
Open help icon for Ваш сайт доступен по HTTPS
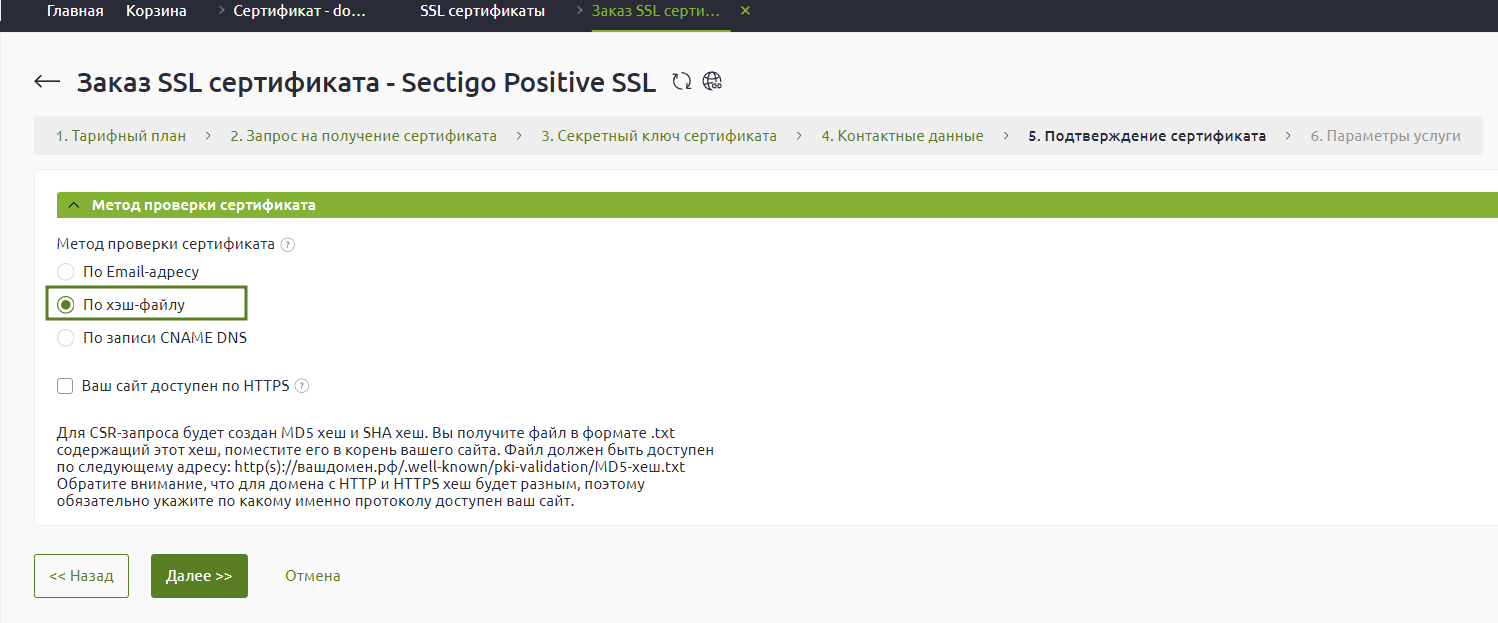(302, 386)
